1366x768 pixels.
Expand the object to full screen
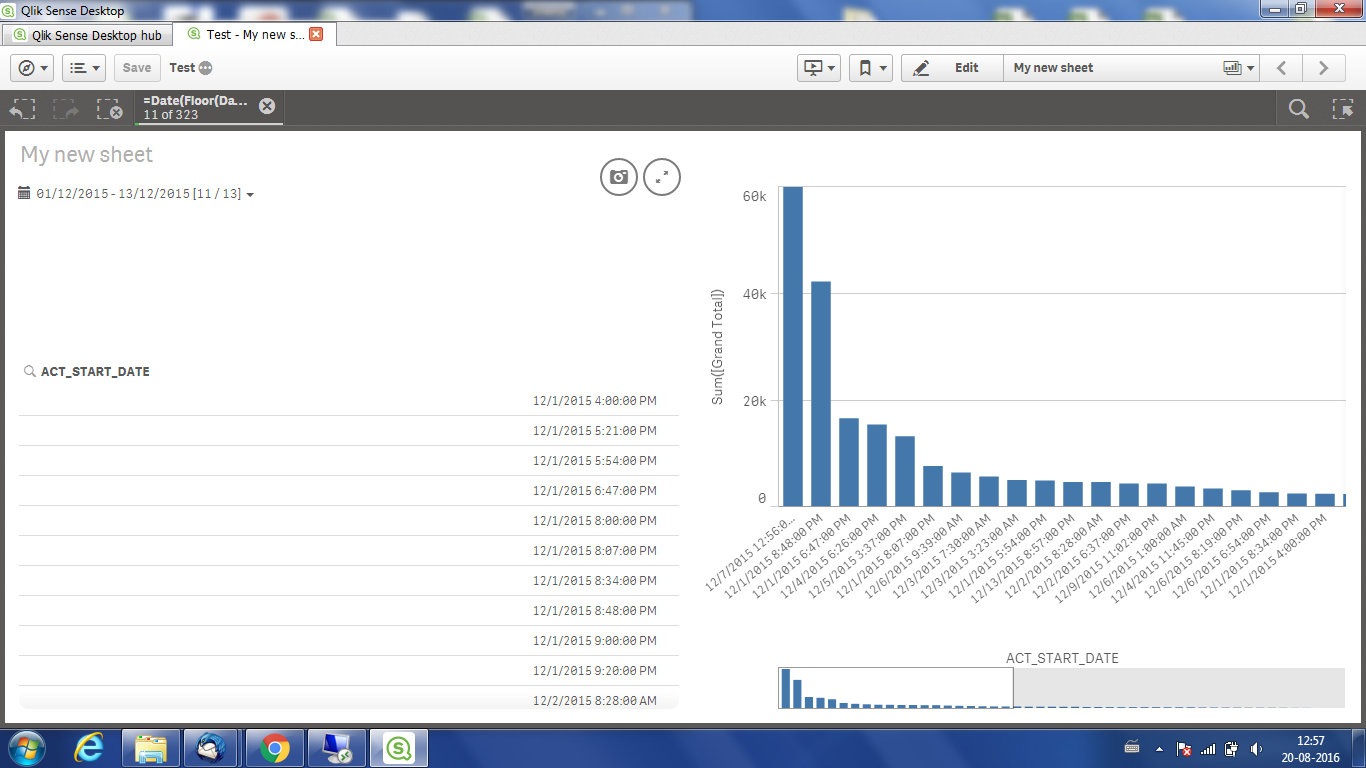(662, 177)
